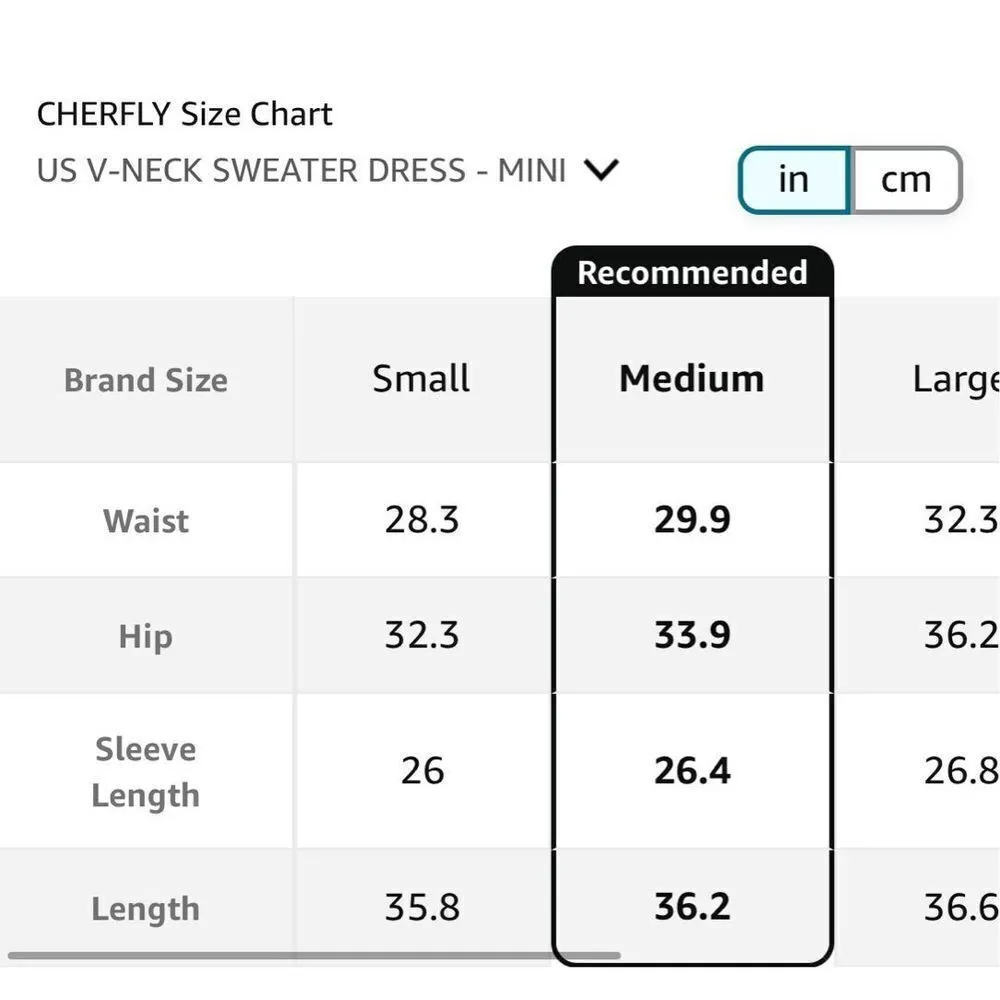1000x1000 pixels.
Task: Select the recommended length value 36.2
Action: pyautogui.click(x=691, y=907)
